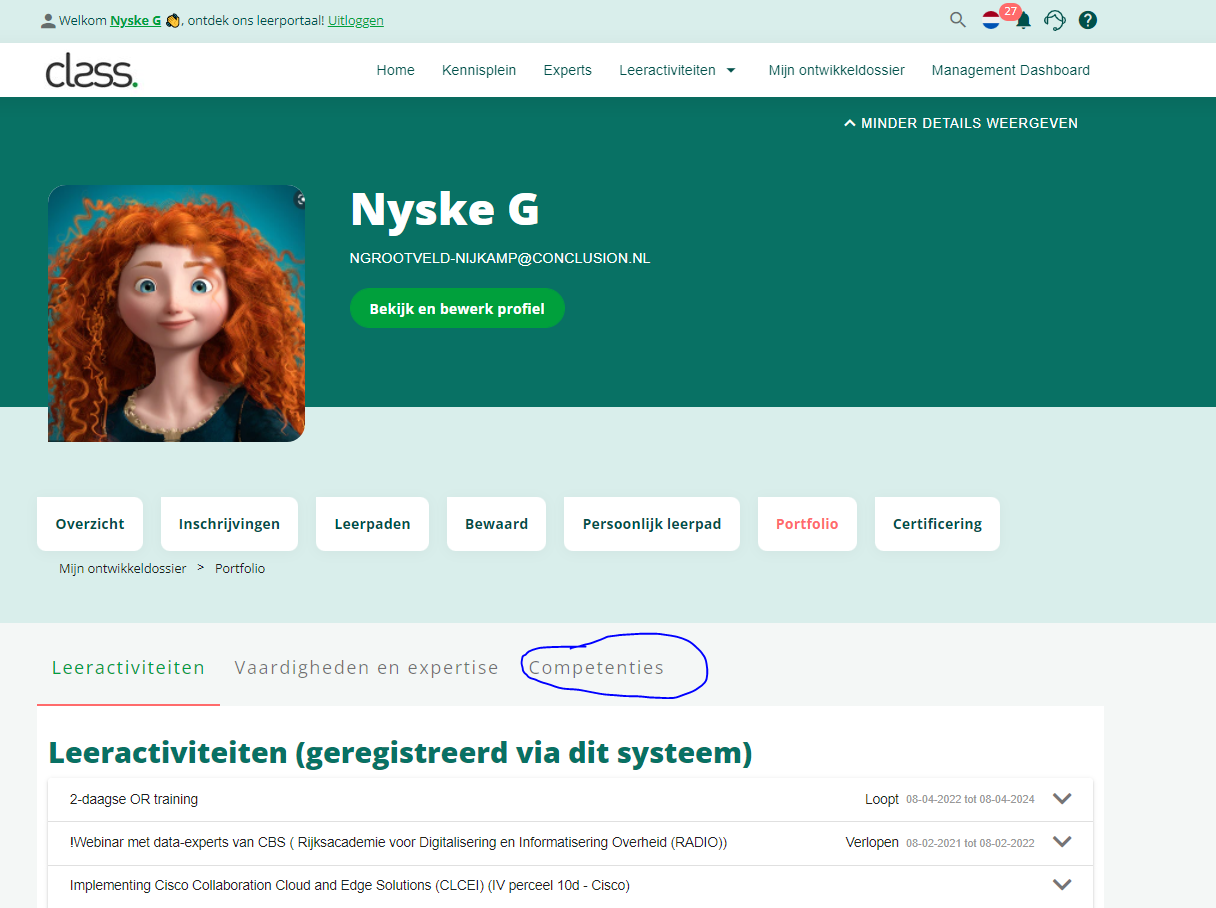The height and width of the screenshot is (908, 1216).
Task: Click the search magnifier icon
Action: pos(958,20)
